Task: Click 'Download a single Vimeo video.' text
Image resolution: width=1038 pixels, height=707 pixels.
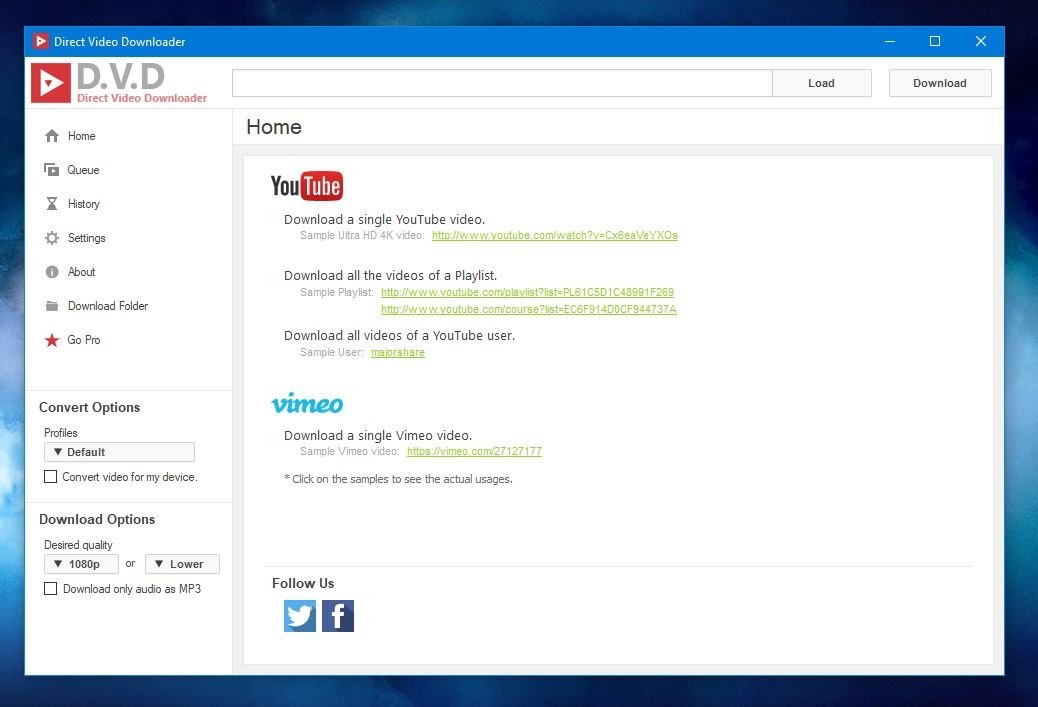Action: [378, 436]
